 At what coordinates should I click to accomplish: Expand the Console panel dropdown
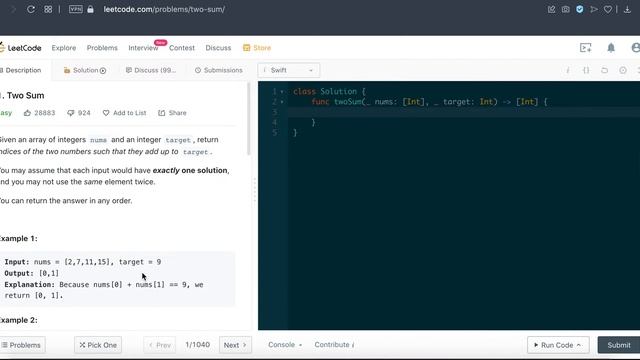pyautogui.click(x=285, y=345)
